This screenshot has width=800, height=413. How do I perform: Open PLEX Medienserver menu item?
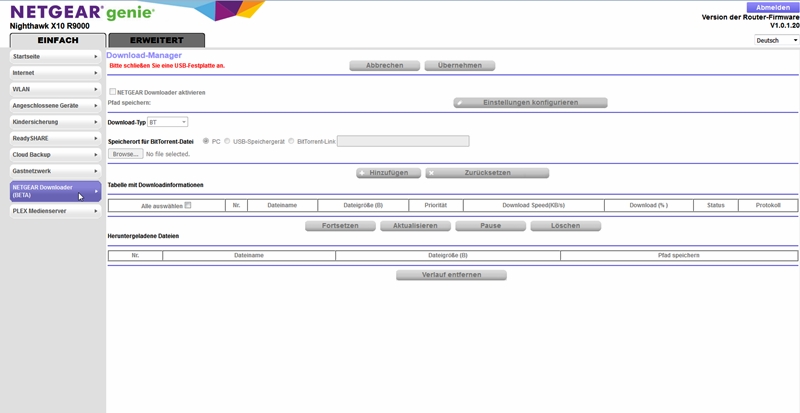55,211
